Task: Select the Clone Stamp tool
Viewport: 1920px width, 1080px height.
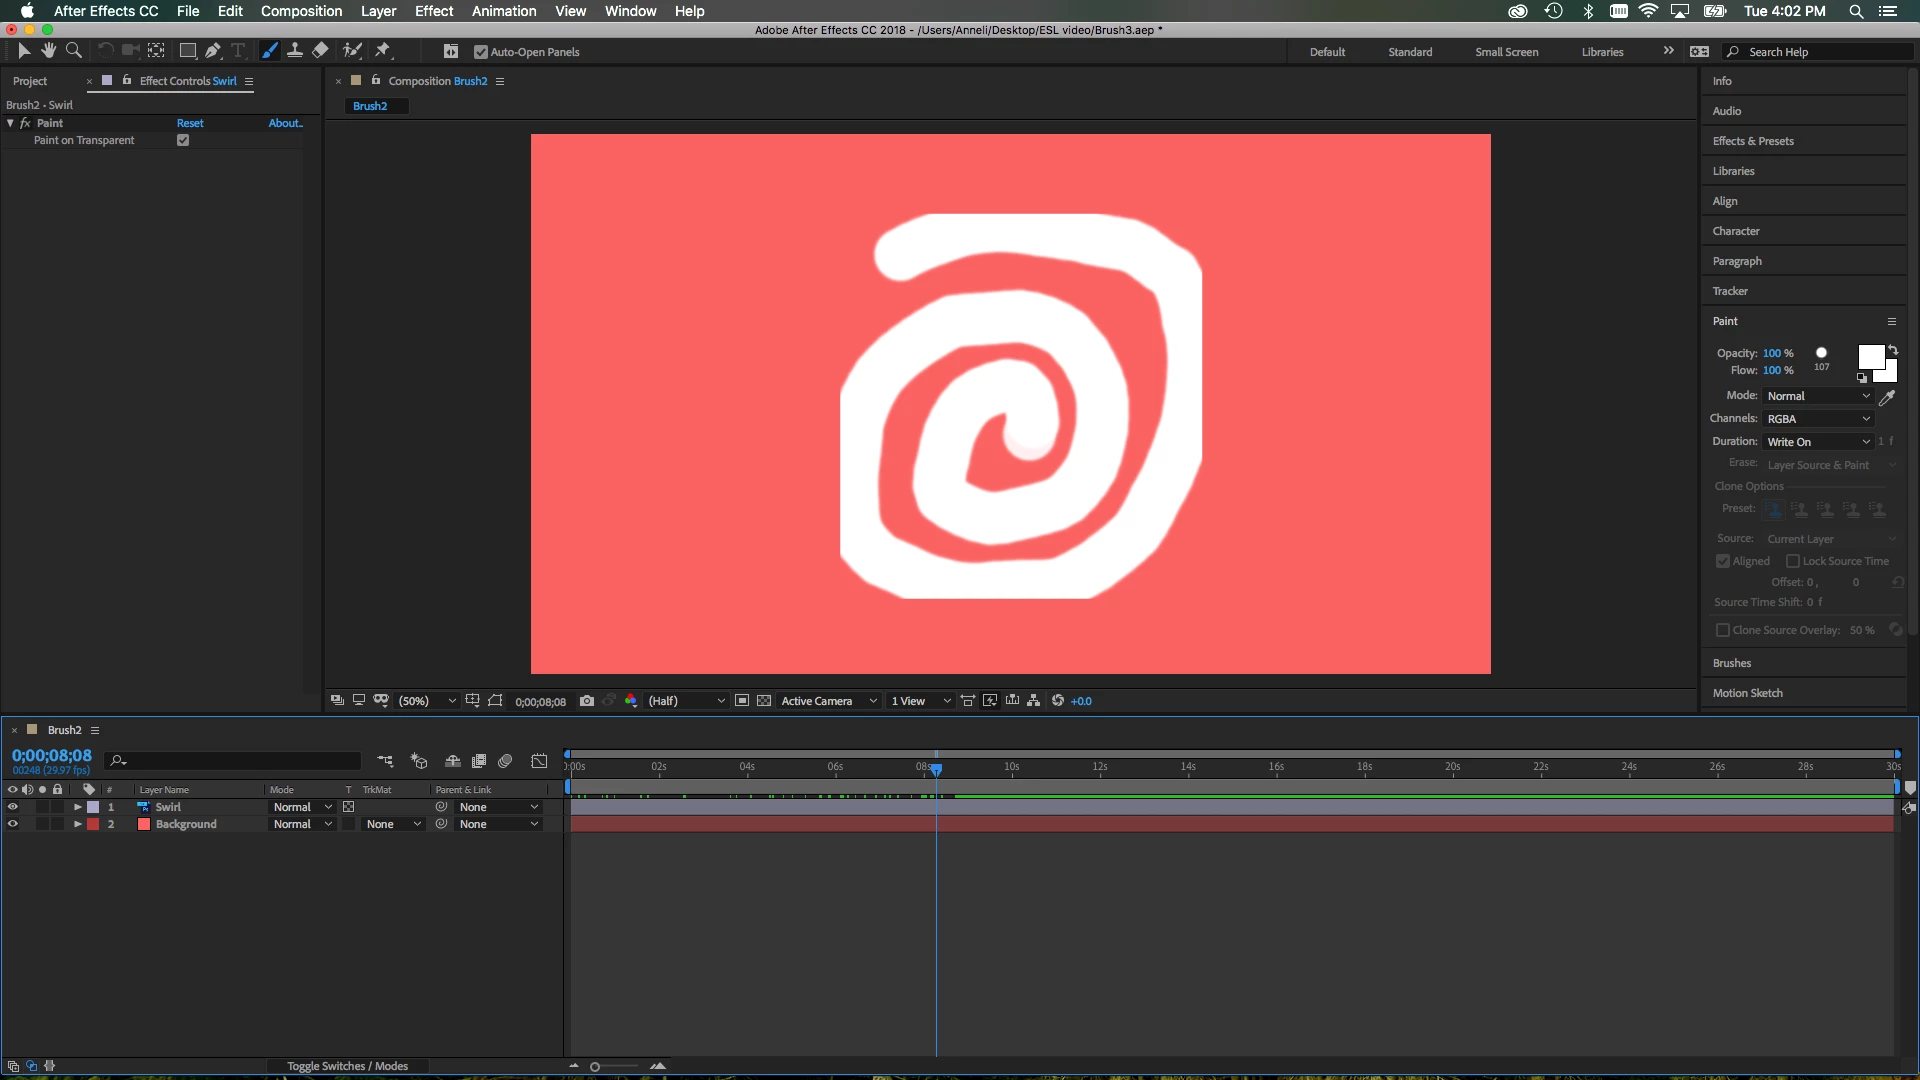Action: pyautogui.click(x=295, y=51)
